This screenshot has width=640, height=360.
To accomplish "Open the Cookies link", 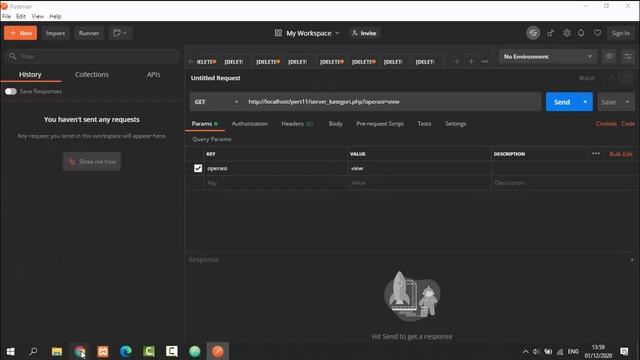I will pos(606,124).
